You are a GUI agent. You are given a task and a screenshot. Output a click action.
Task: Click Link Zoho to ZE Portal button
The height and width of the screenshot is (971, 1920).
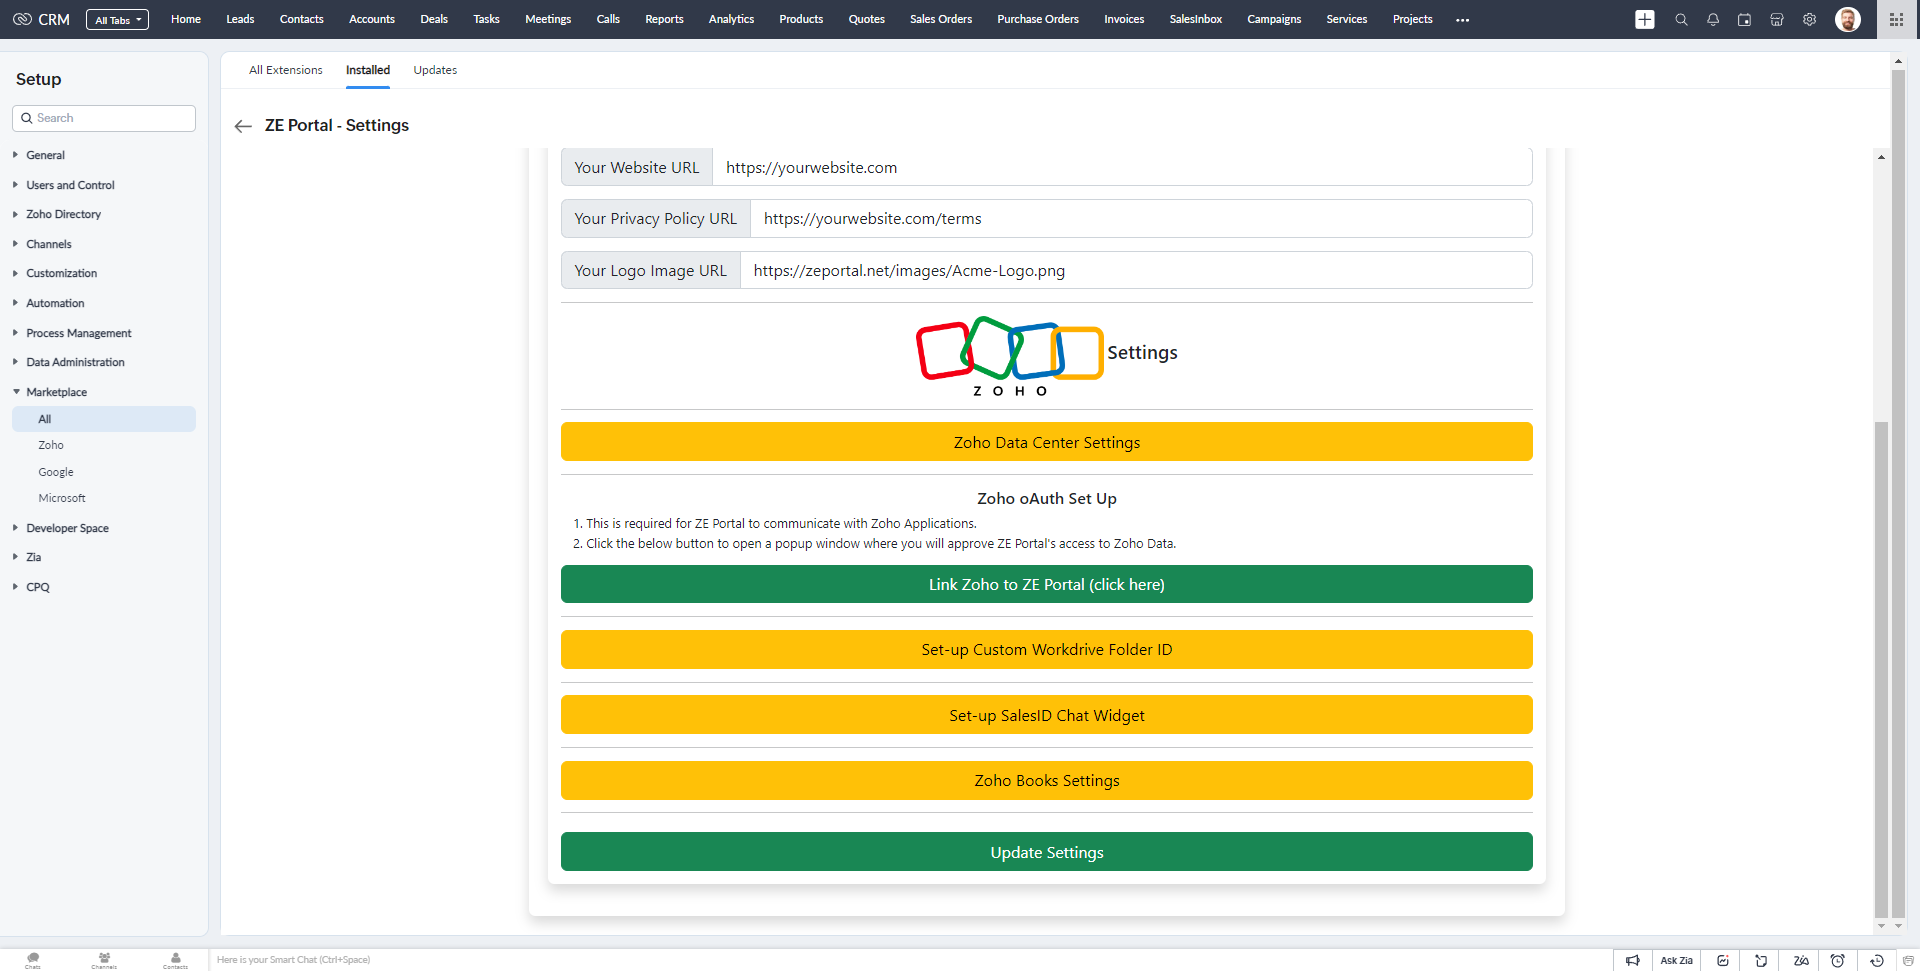pos(1046,584)
